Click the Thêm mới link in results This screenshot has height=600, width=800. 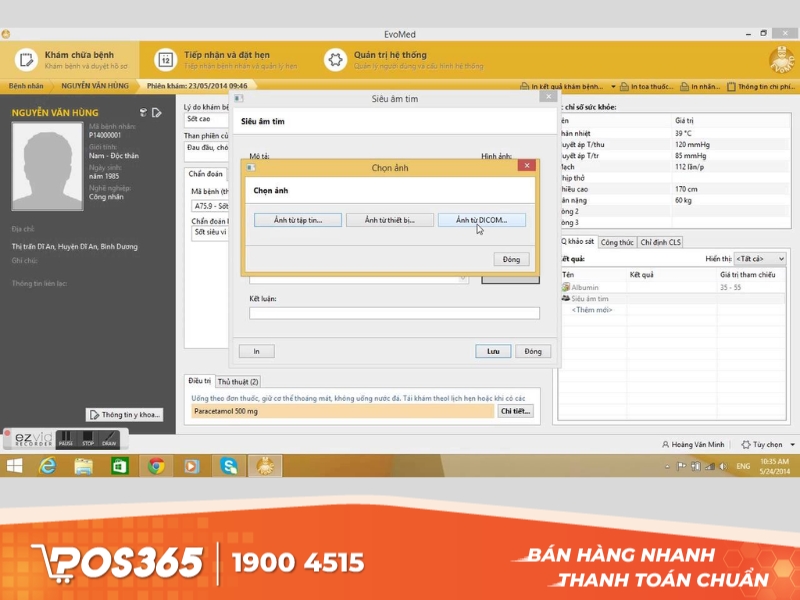coord(591,309)
